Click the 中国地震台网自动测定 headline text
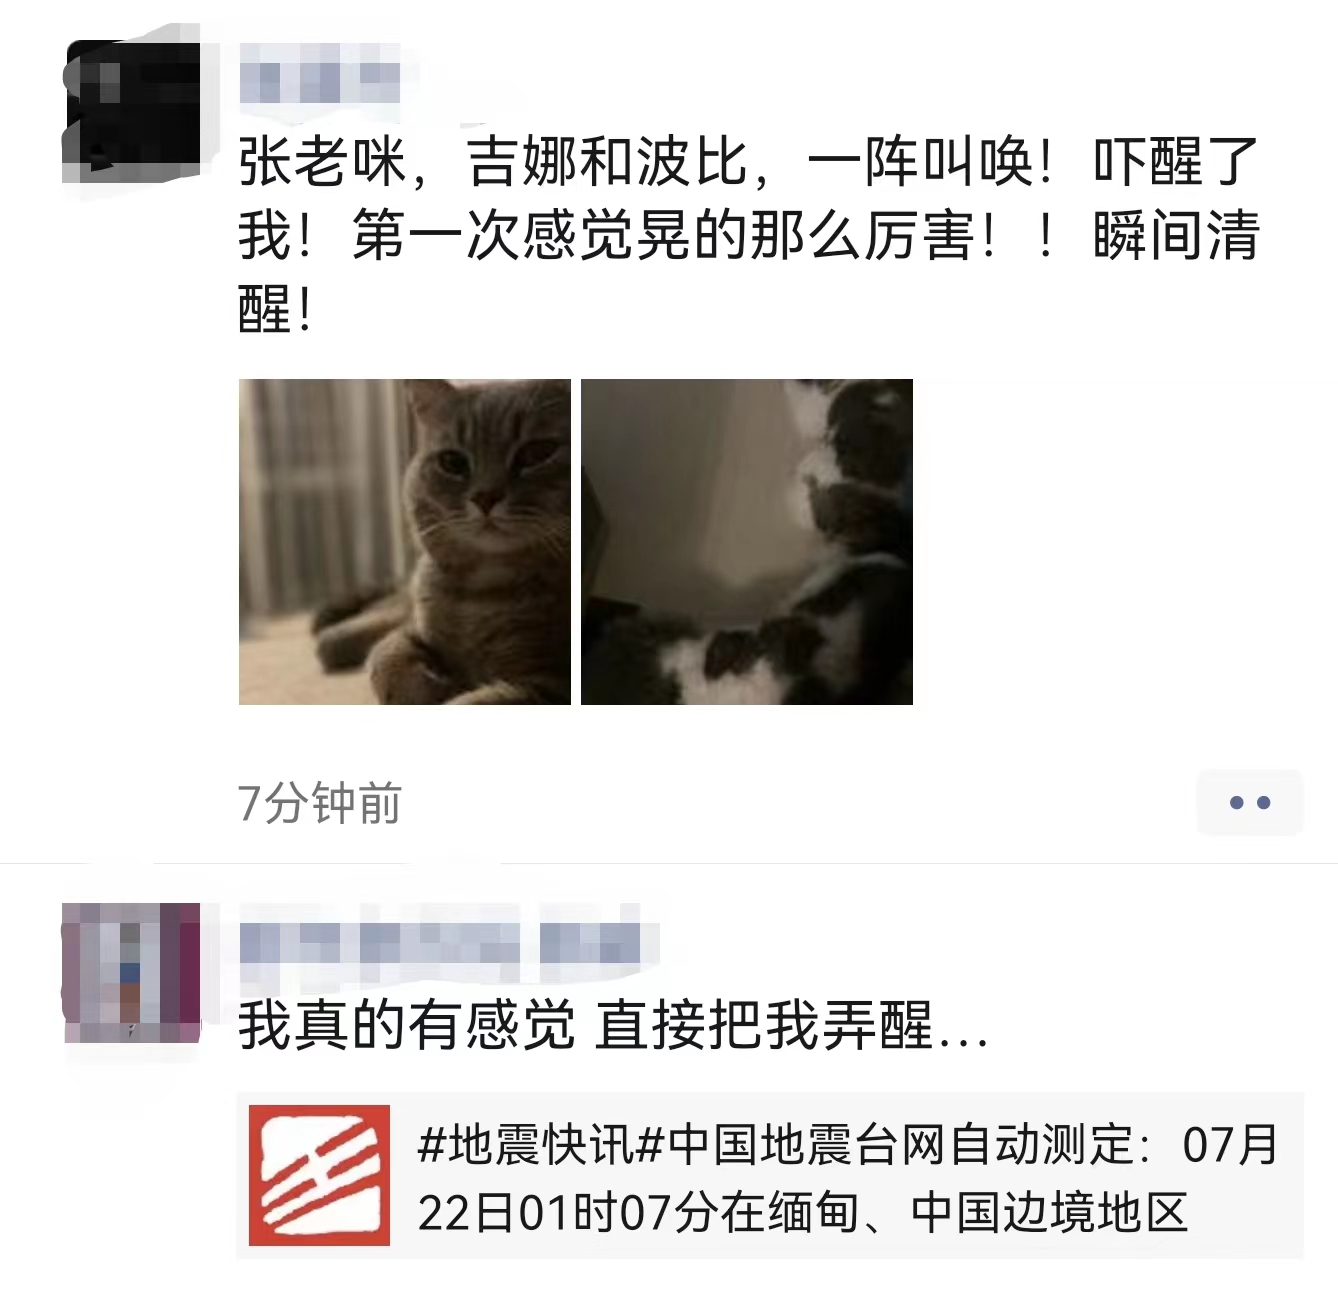 click(x=901, y=1144)
